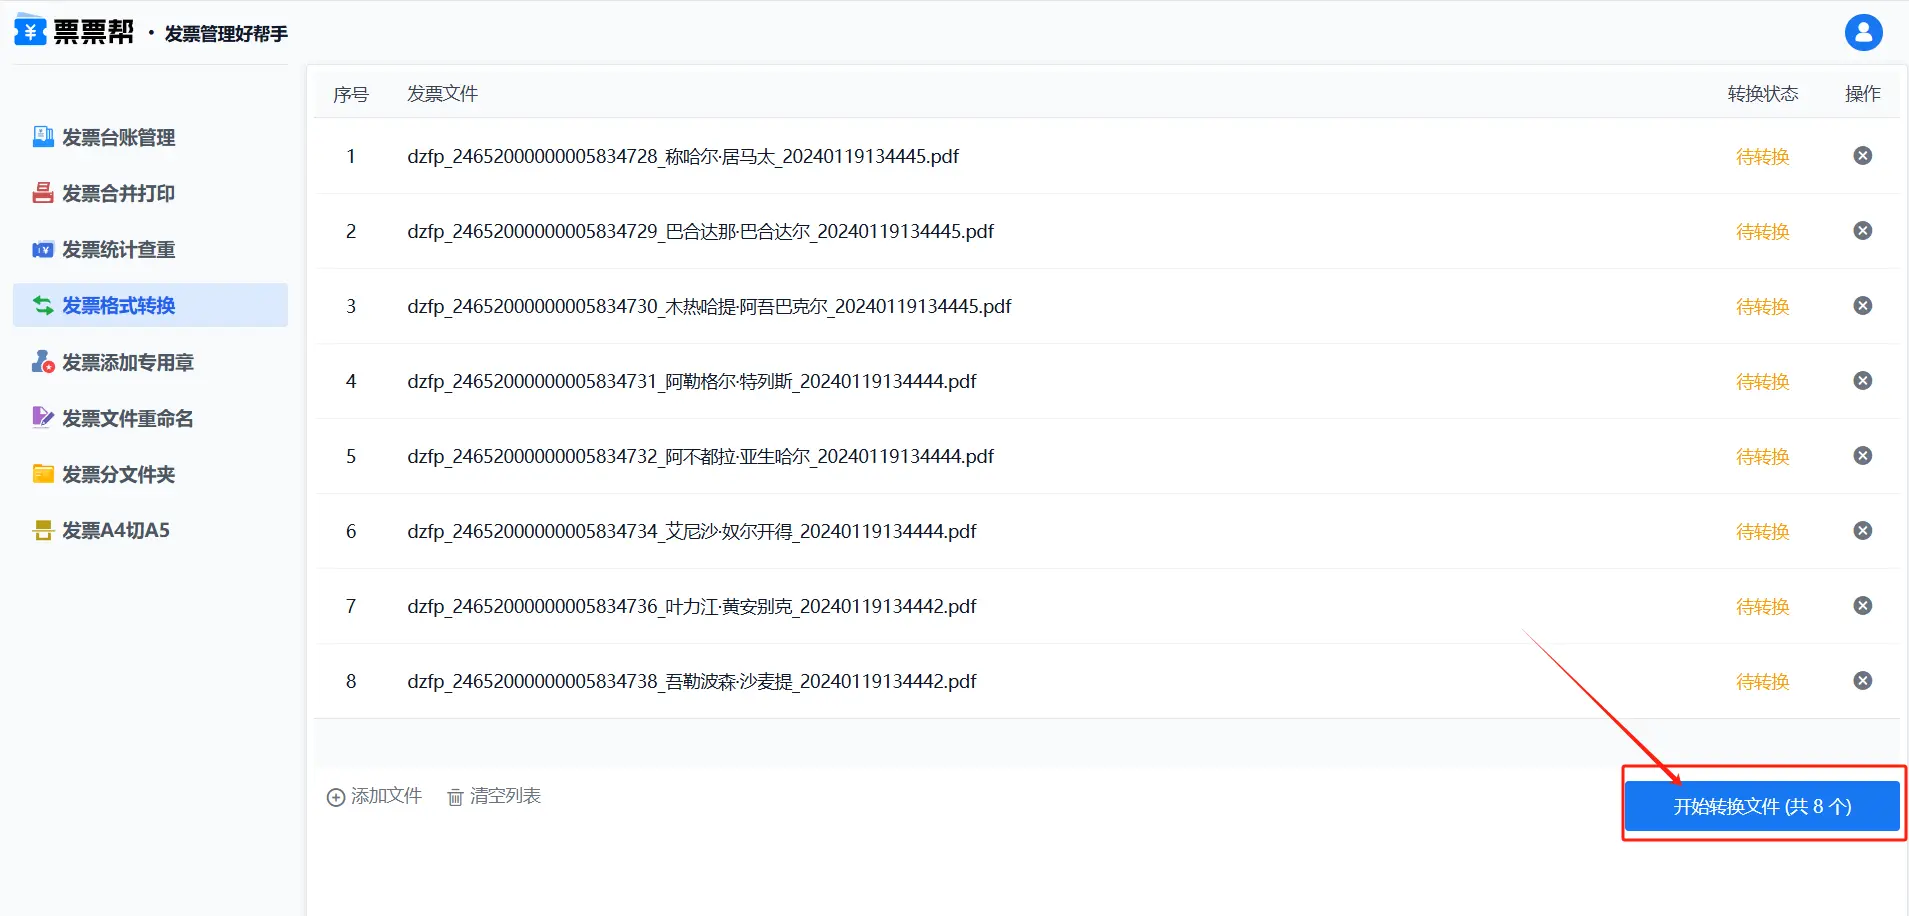Remove file row 1 with its X icon

(x=1862, y=156)
